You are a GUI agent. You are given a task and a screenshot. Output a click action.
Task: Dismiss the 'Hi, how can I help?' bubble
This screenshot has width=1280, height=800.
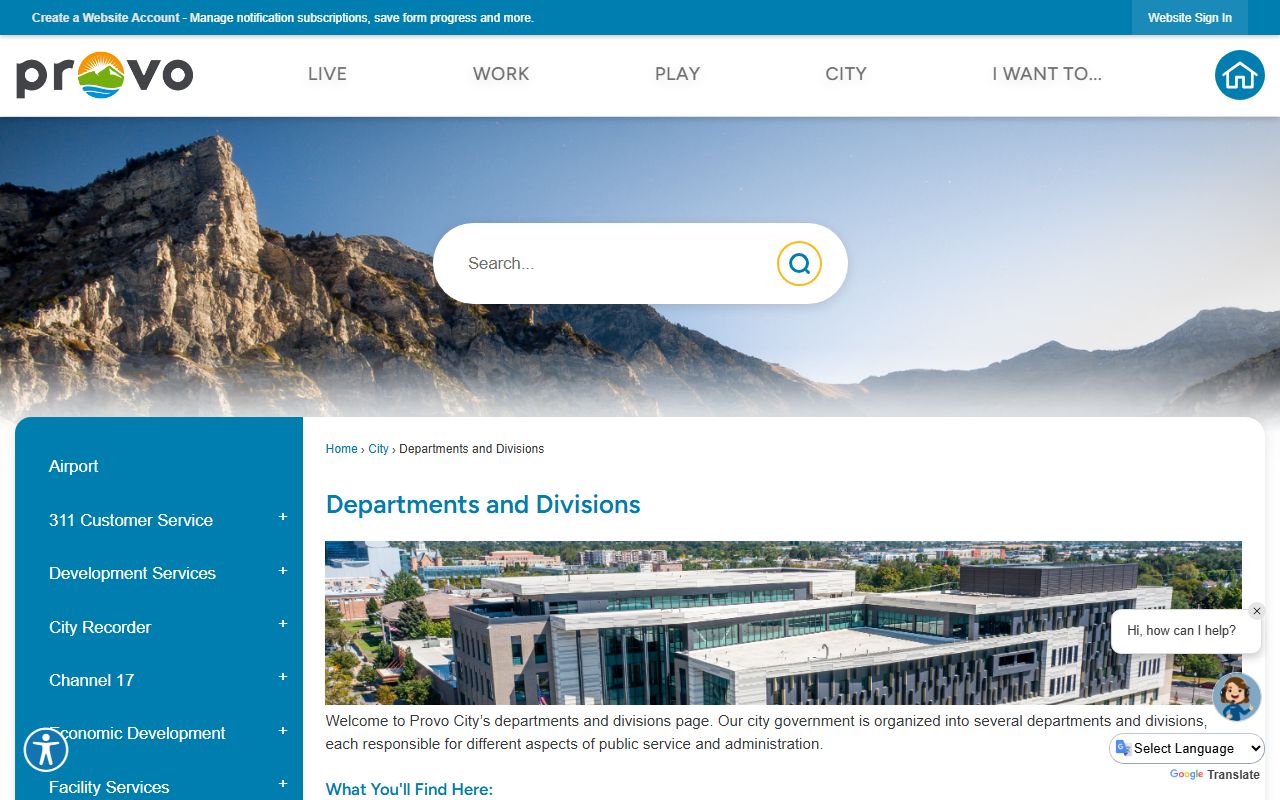[1257, 611]
